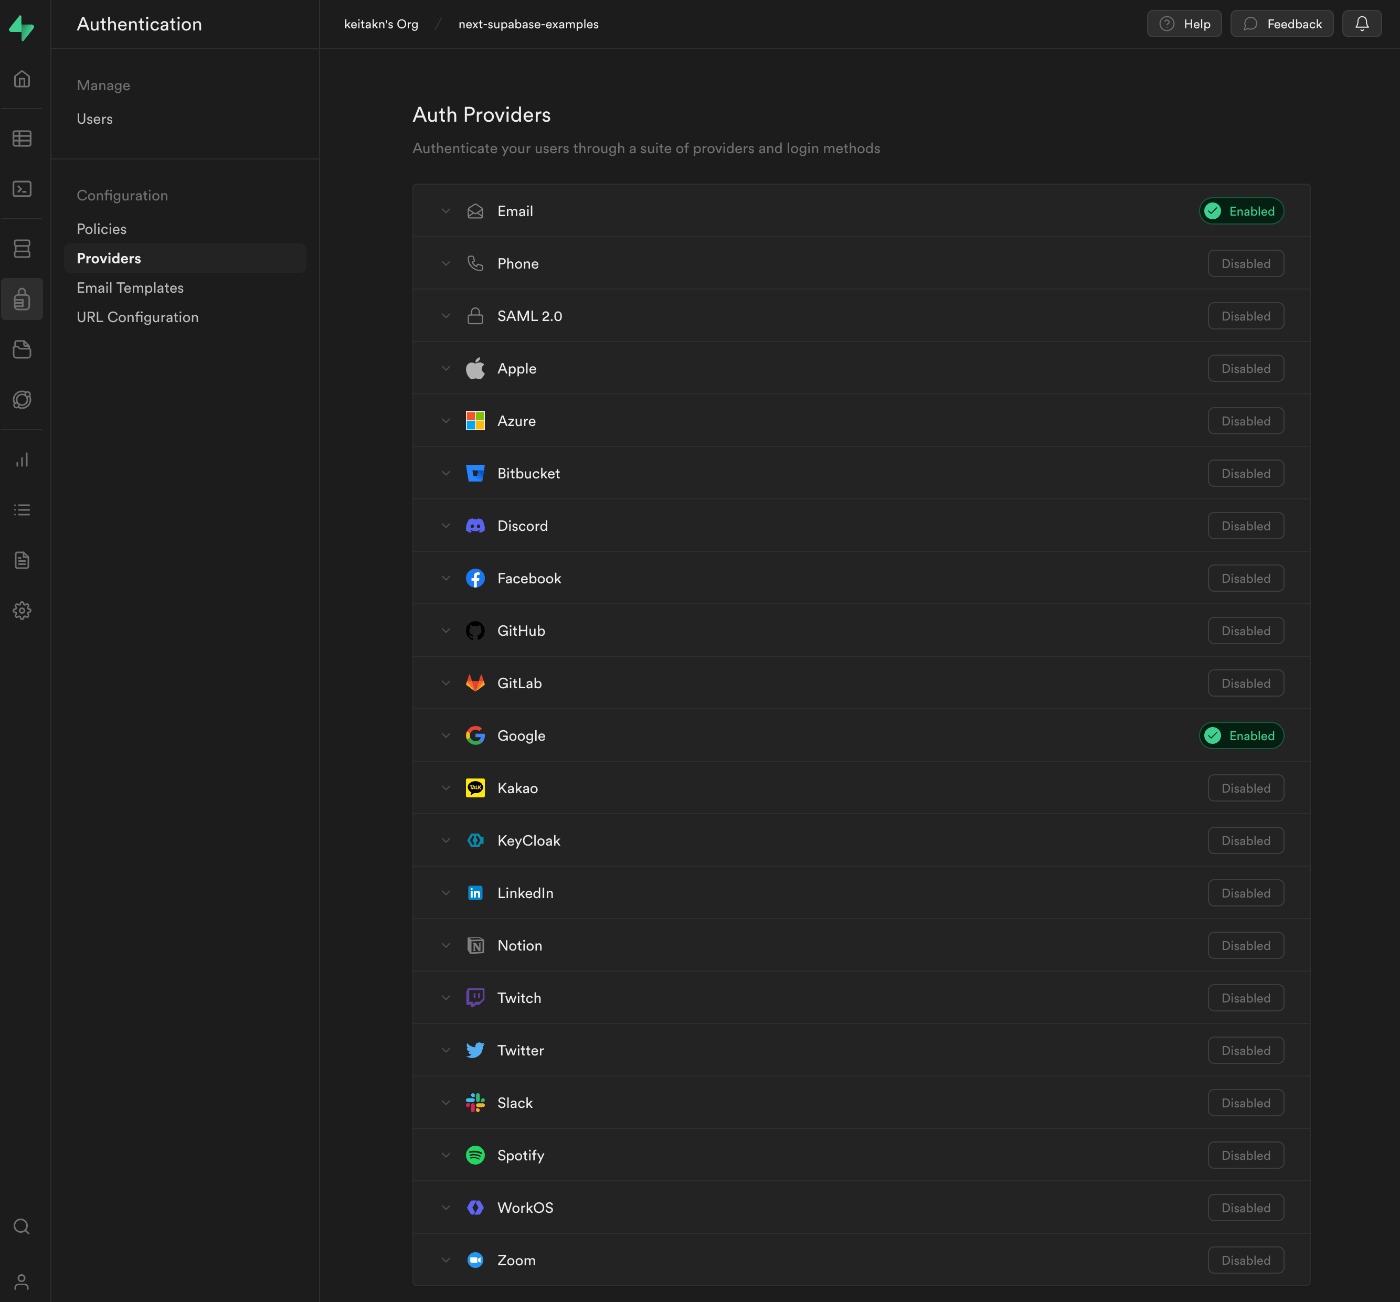Image resolution: width=1400 pixels, height=1302 pixels.
Task: Open the Edge Functions icon
Action: click(x=22, y=400)
